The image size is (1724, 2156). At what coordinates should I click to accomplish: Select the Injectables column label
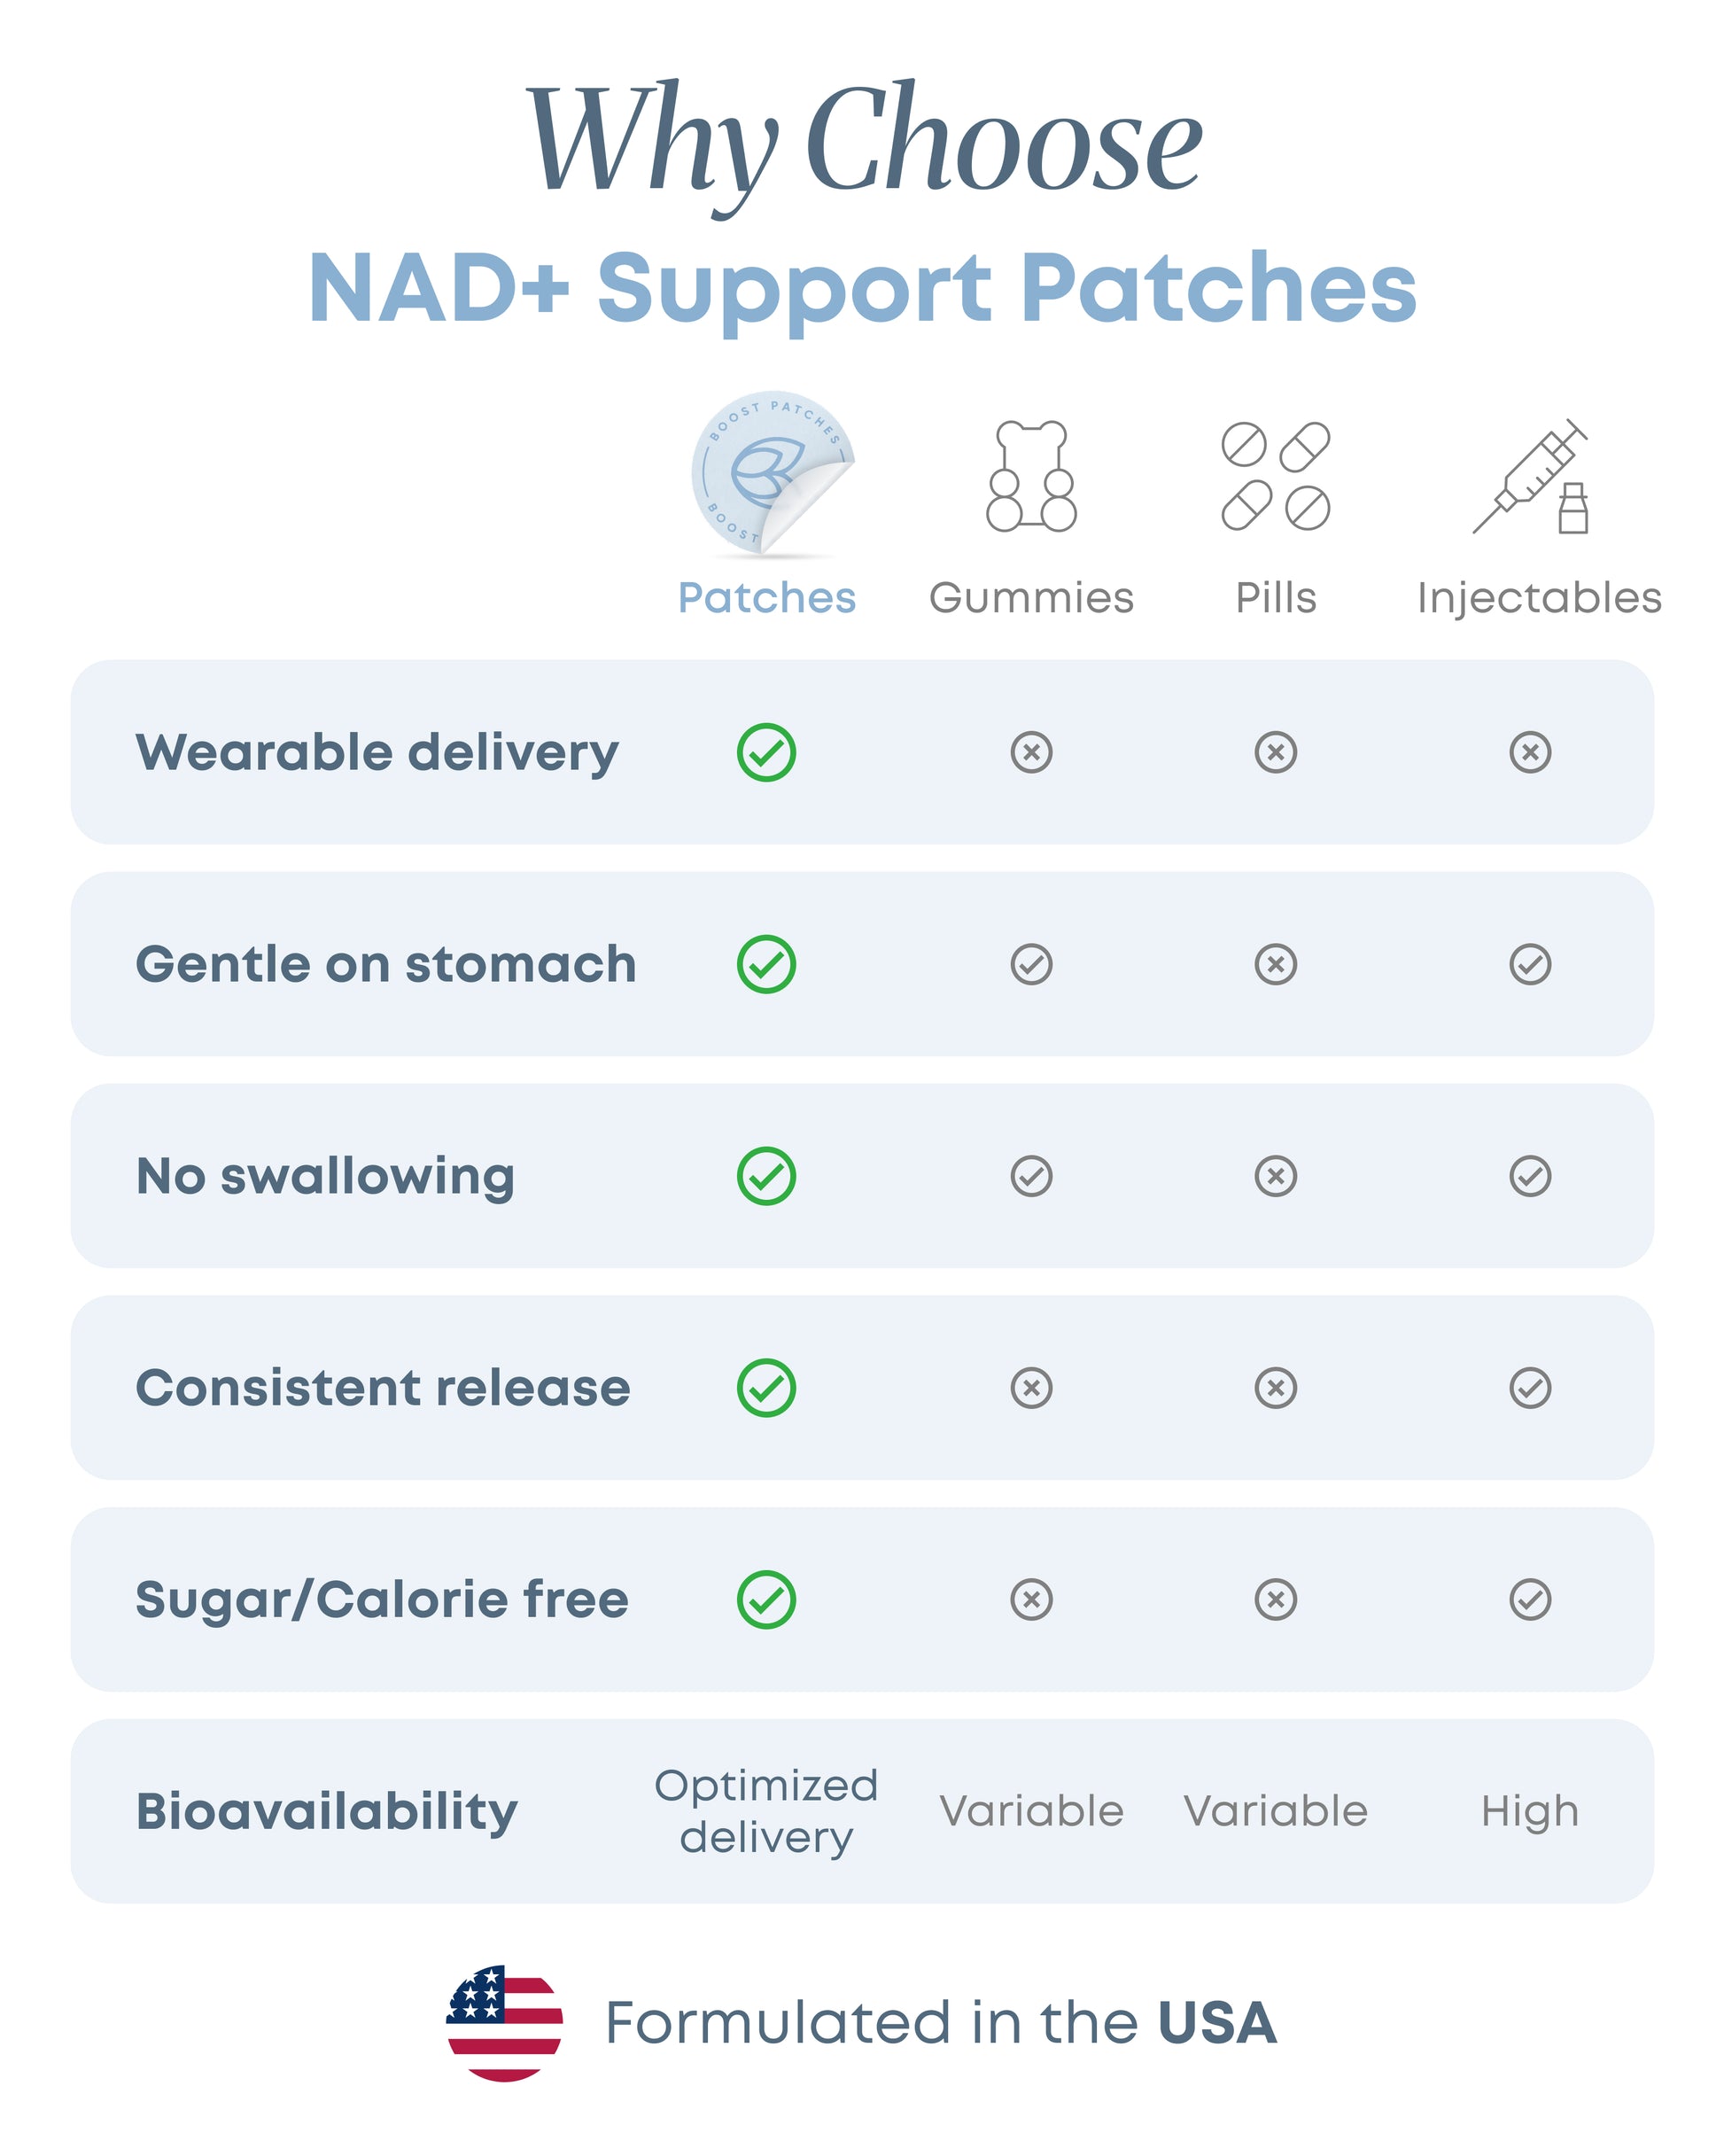(1539, 598)
